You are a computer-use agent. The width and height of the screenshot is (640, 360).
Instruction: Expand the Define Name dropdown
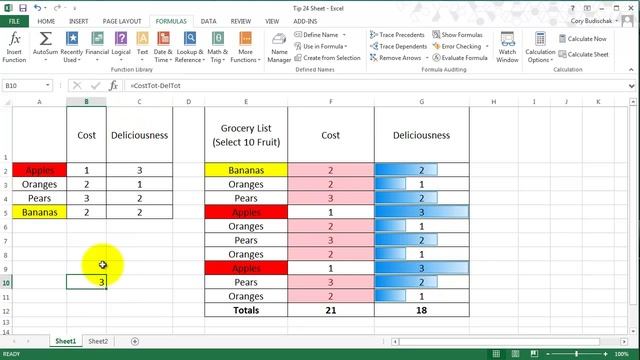tap(344, 35)
